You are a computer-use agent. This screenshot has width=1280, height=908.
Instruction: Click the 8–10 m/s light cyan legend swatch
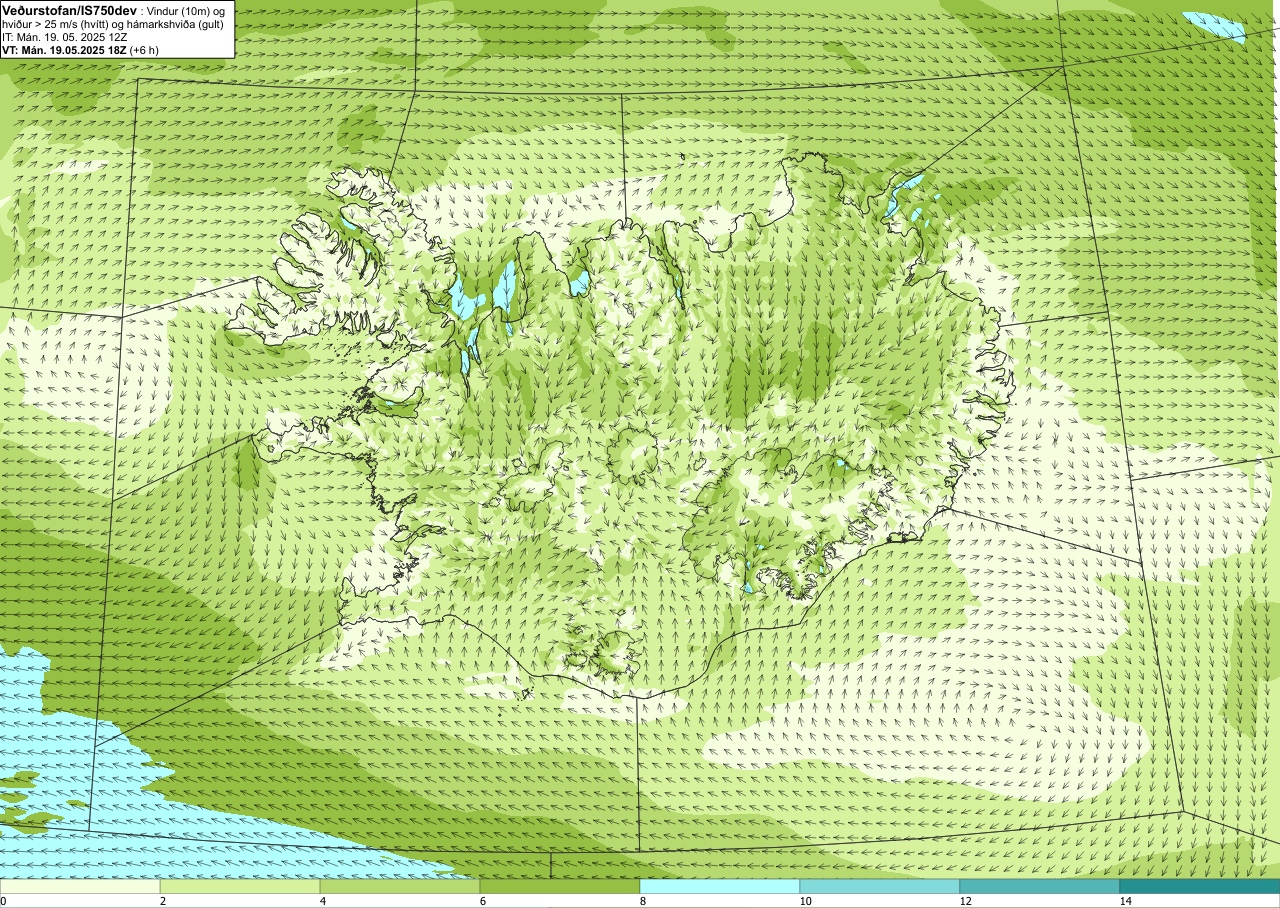click(x=720, y=886)
